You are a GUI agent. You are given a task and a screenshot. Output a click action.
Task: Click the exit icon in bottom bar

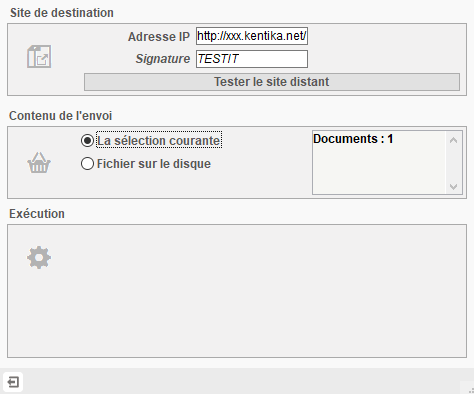pos(13,382)
